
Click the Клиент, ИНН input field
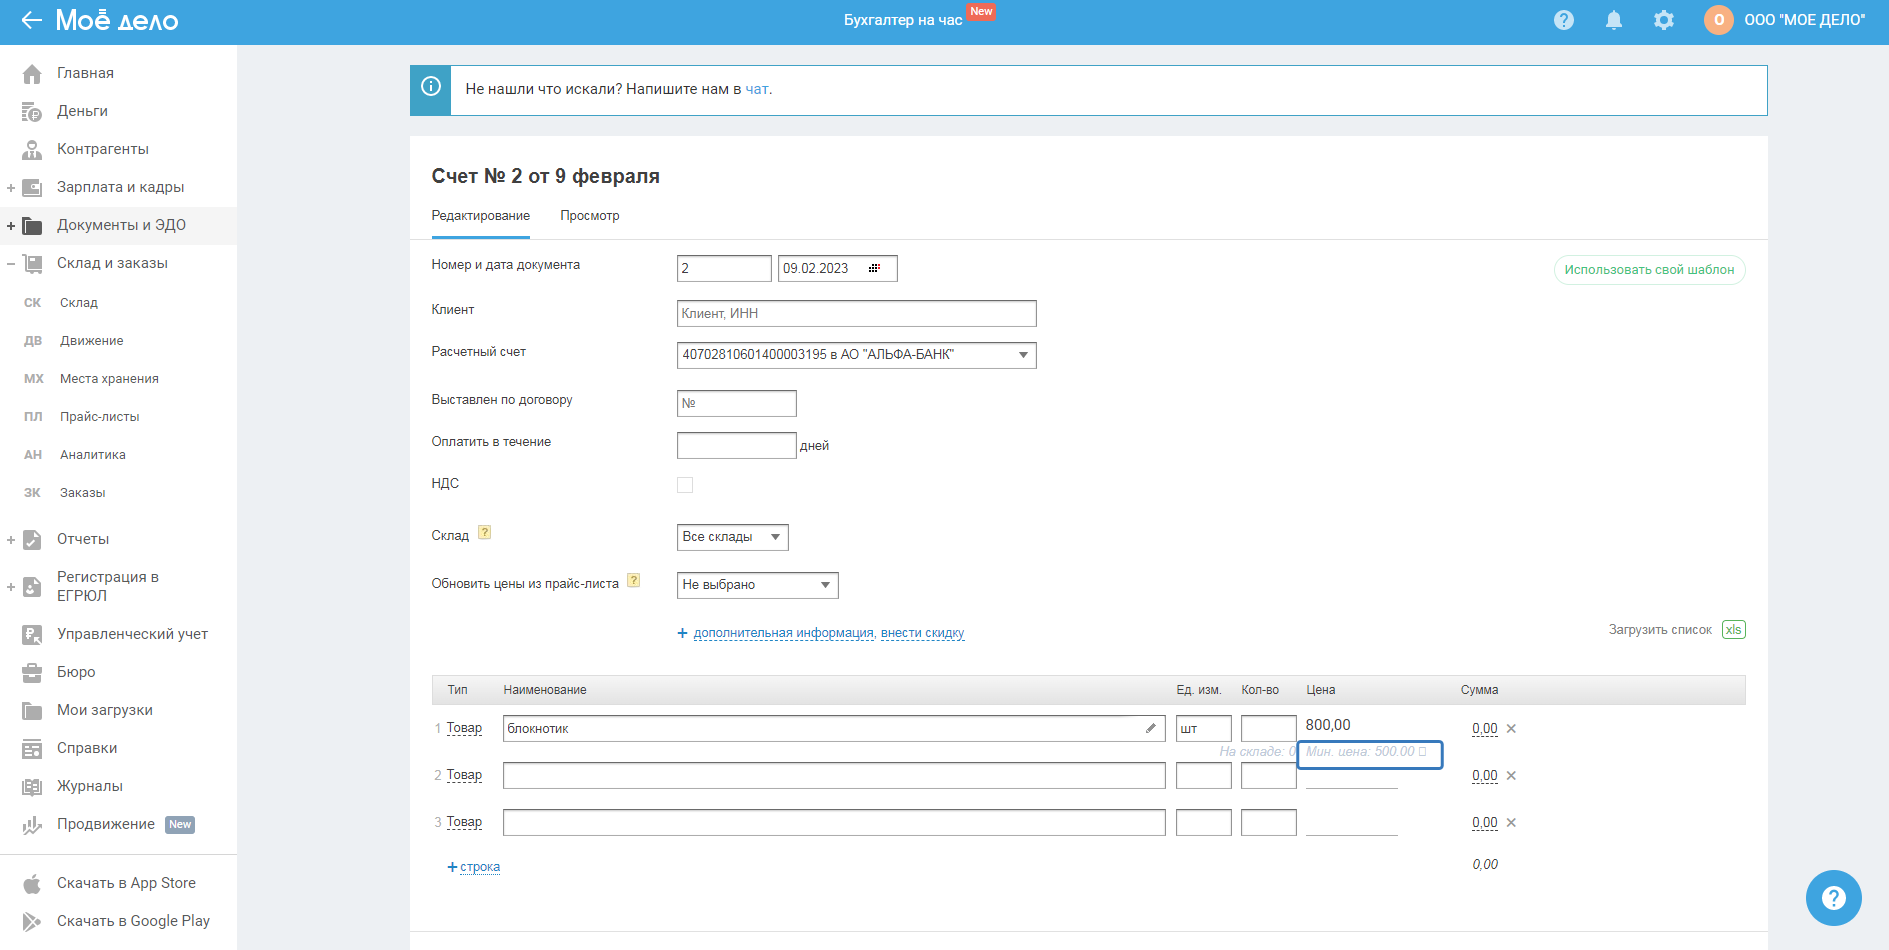tap(856, 314)
